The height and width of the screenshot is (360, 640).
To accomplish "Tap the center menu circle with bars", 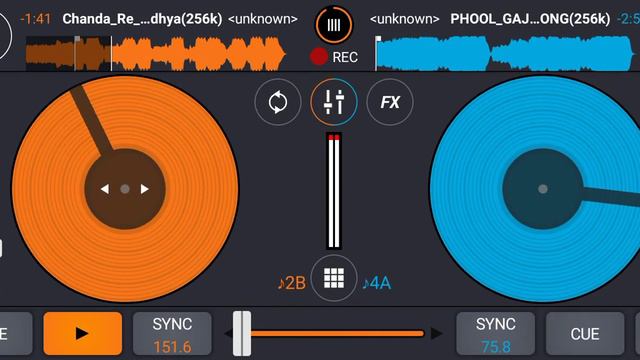I will (x=334, y=25).
